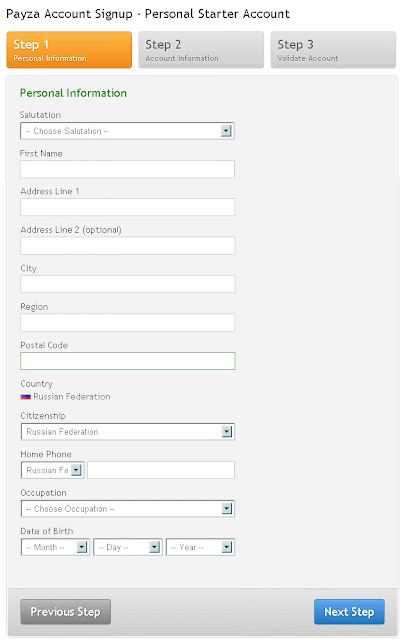The width and height of the screenshot is (402, 640).
Task: Click the Region input field
Action: pos(128,322)
